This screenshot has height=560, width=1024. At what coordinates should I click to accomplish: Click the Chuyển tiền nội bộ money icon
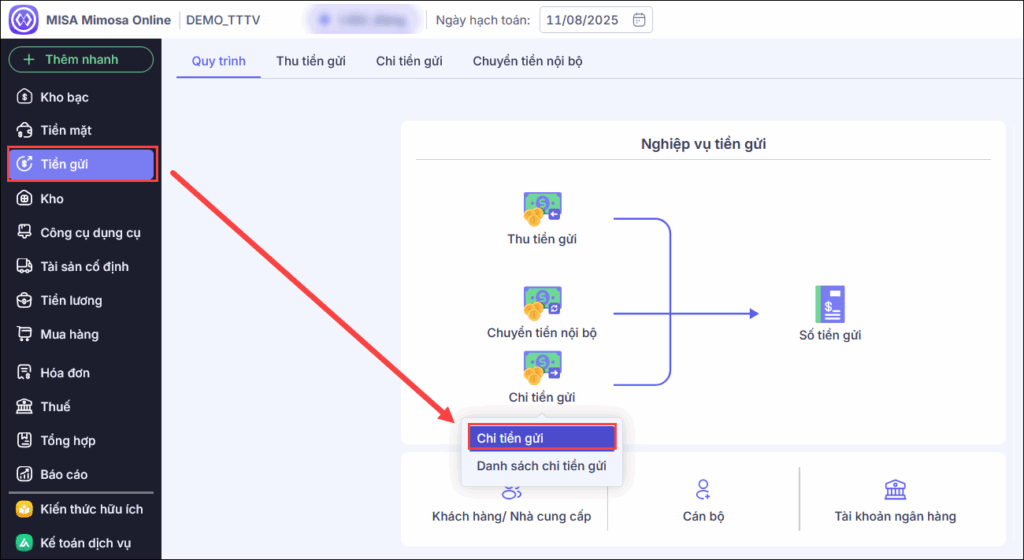coord(542,303)
